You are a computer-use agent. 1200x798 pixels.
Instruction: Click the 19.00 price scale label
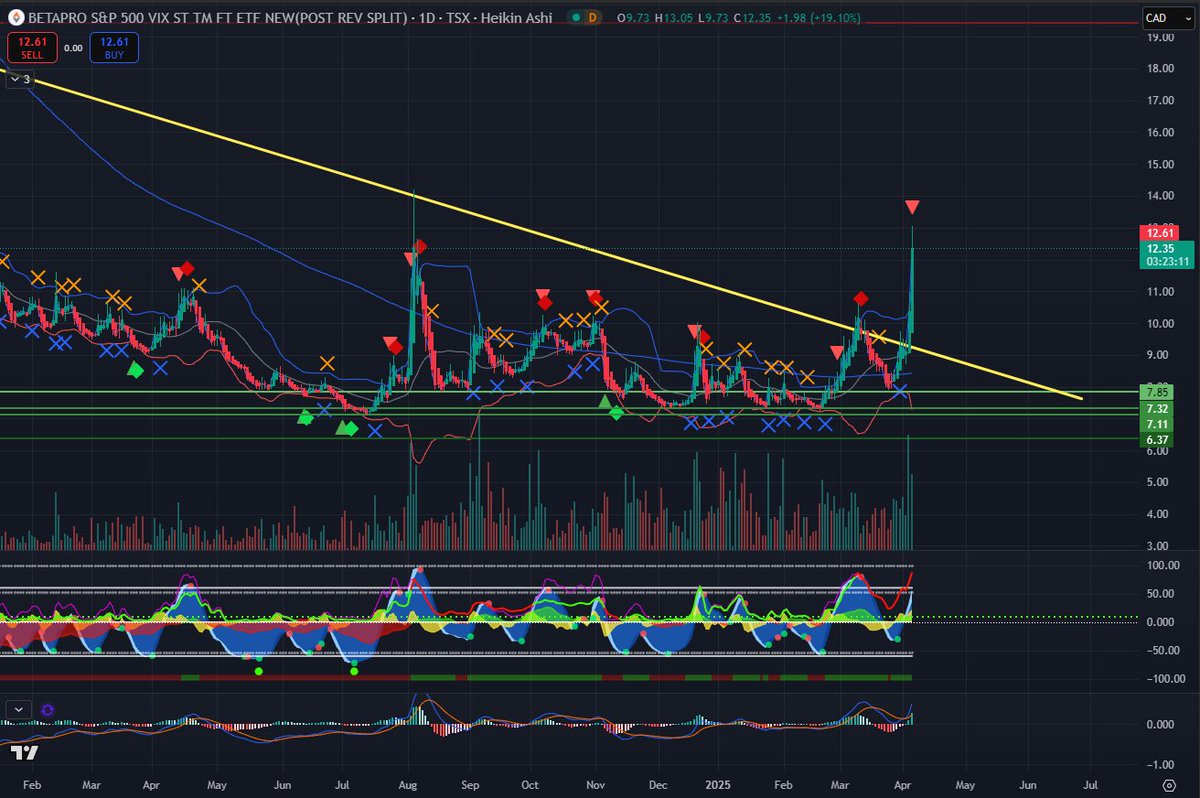1160,38
